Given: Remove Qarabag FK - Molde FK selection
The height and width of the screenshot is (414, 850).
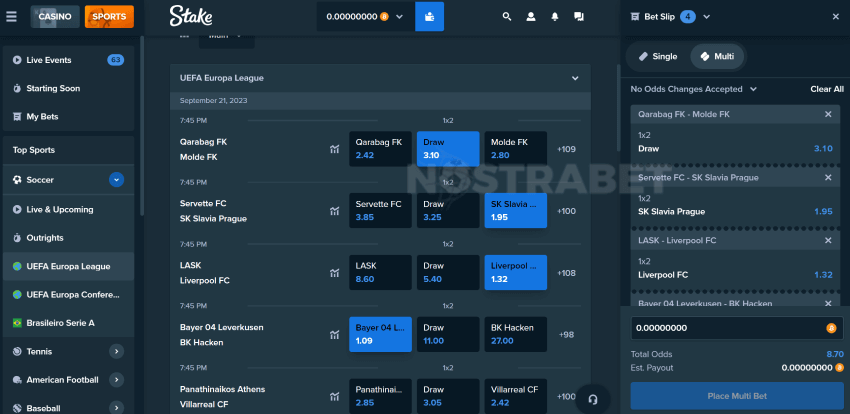Looking at the screenshot, I should (828, 114).
